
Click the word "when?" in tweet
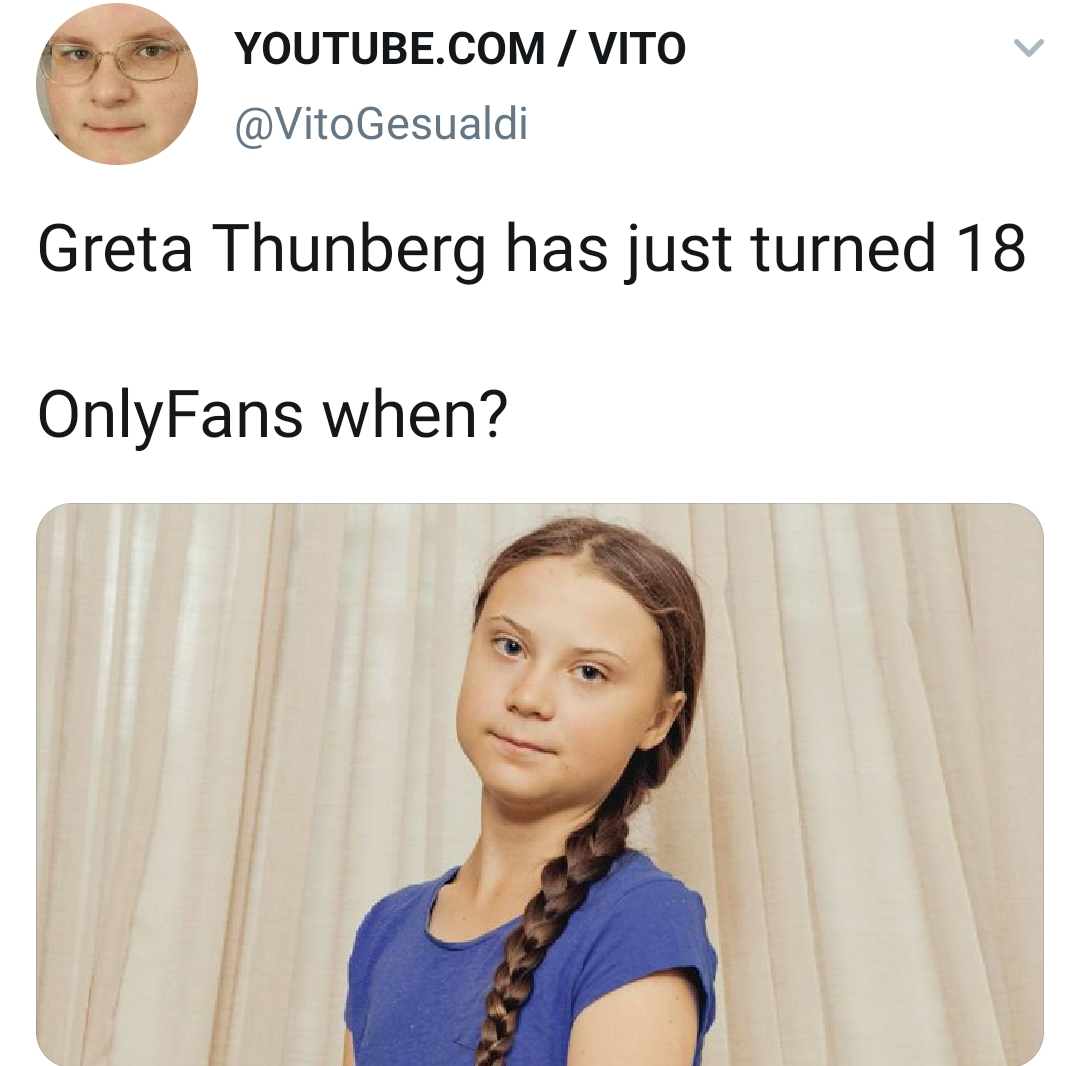[415, 416]
